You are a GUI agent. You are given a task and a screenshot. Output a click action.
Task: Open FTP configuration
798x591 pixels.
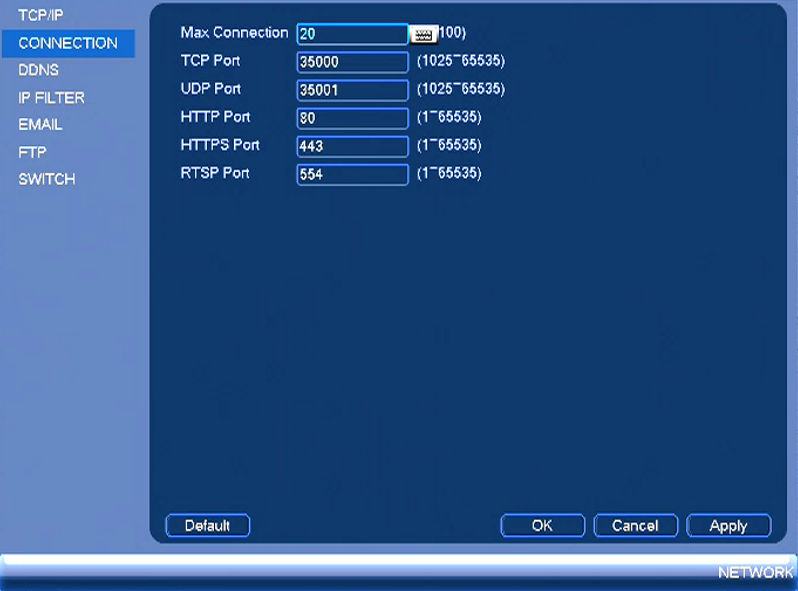[x=32, y=152]
